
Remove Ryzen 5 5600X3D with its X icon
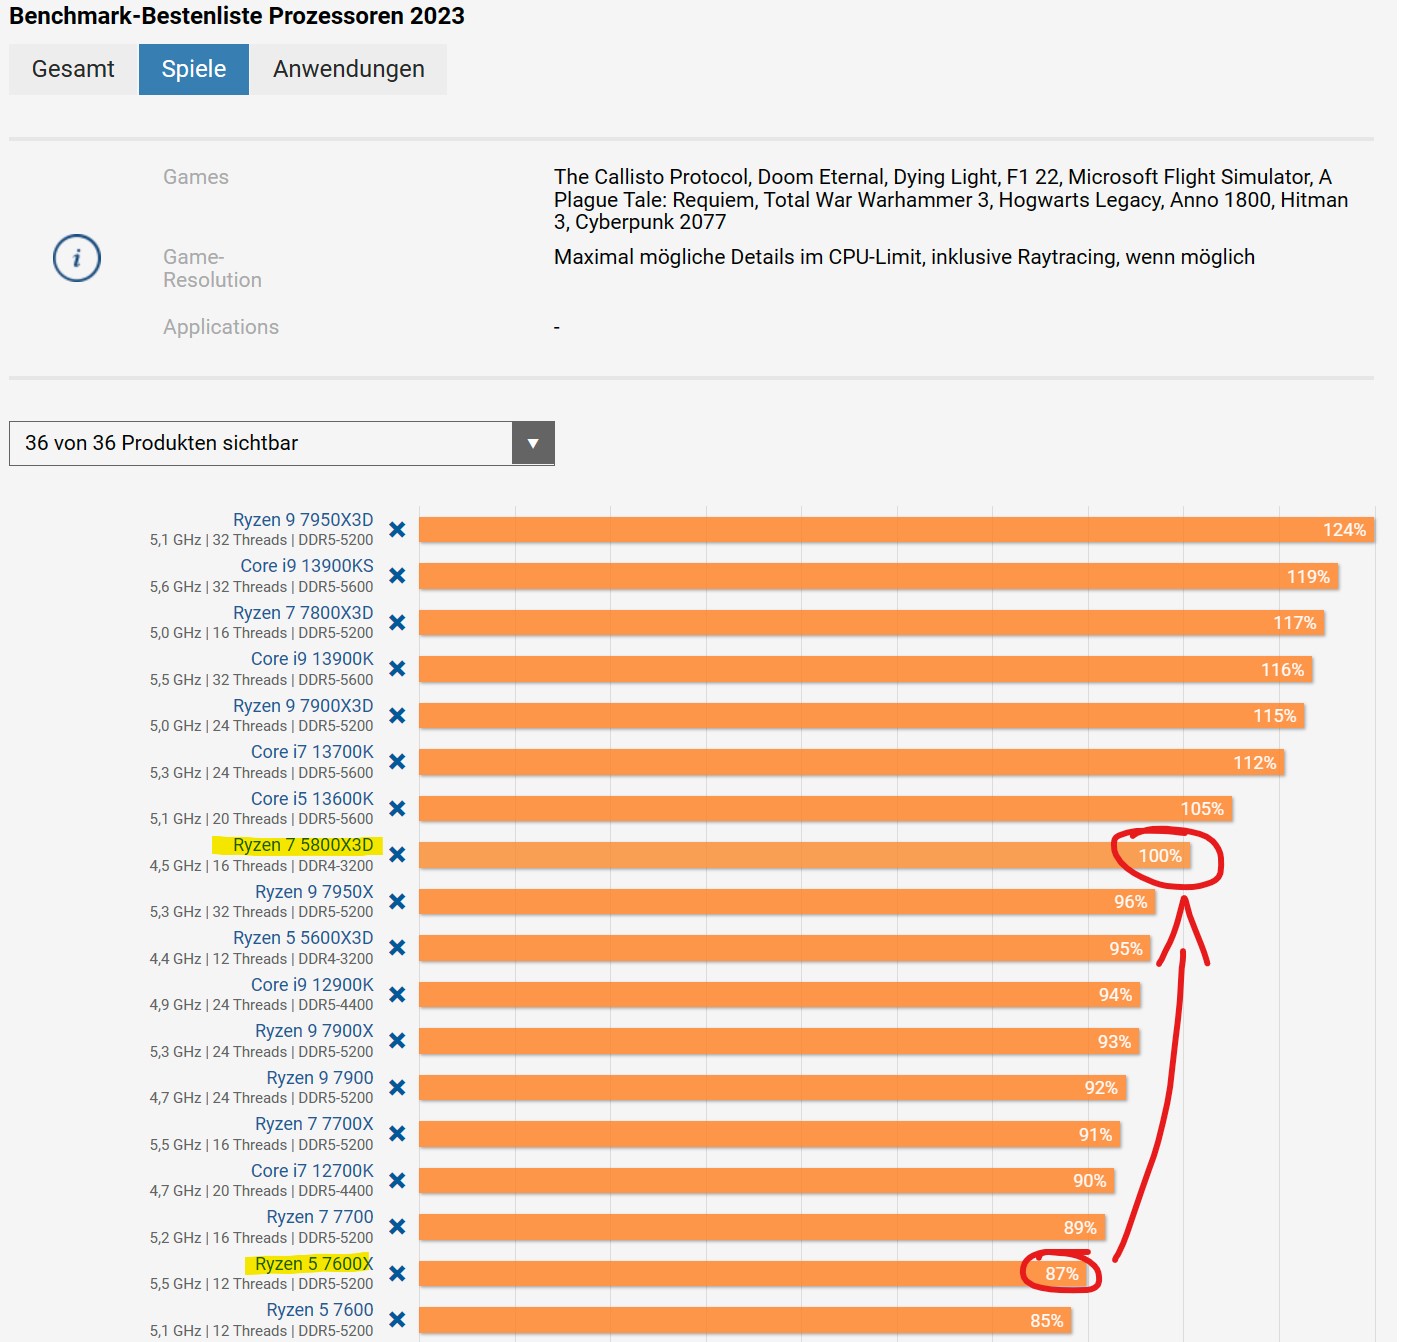point(397,948)
